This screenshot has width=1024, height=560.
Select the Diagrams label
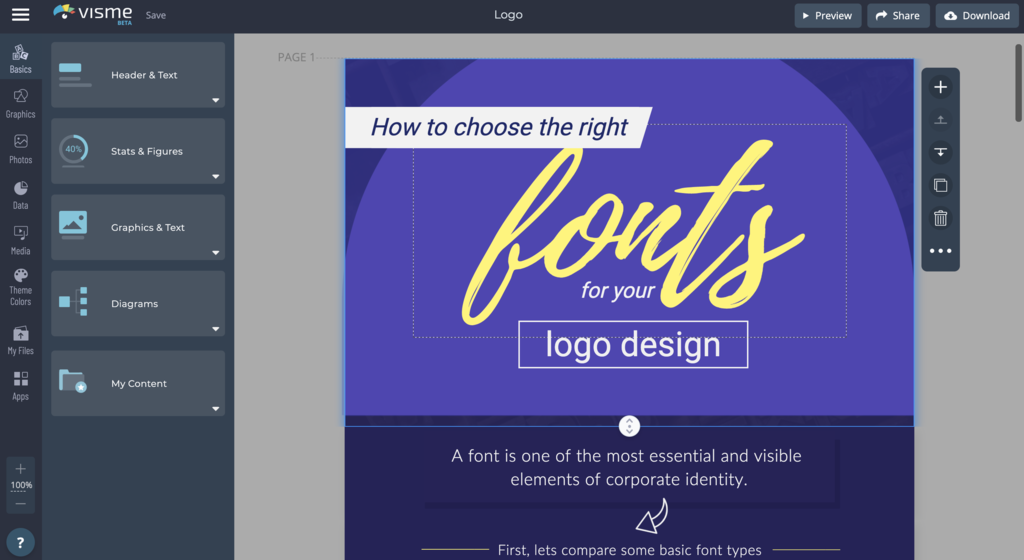tap(135, 304)
